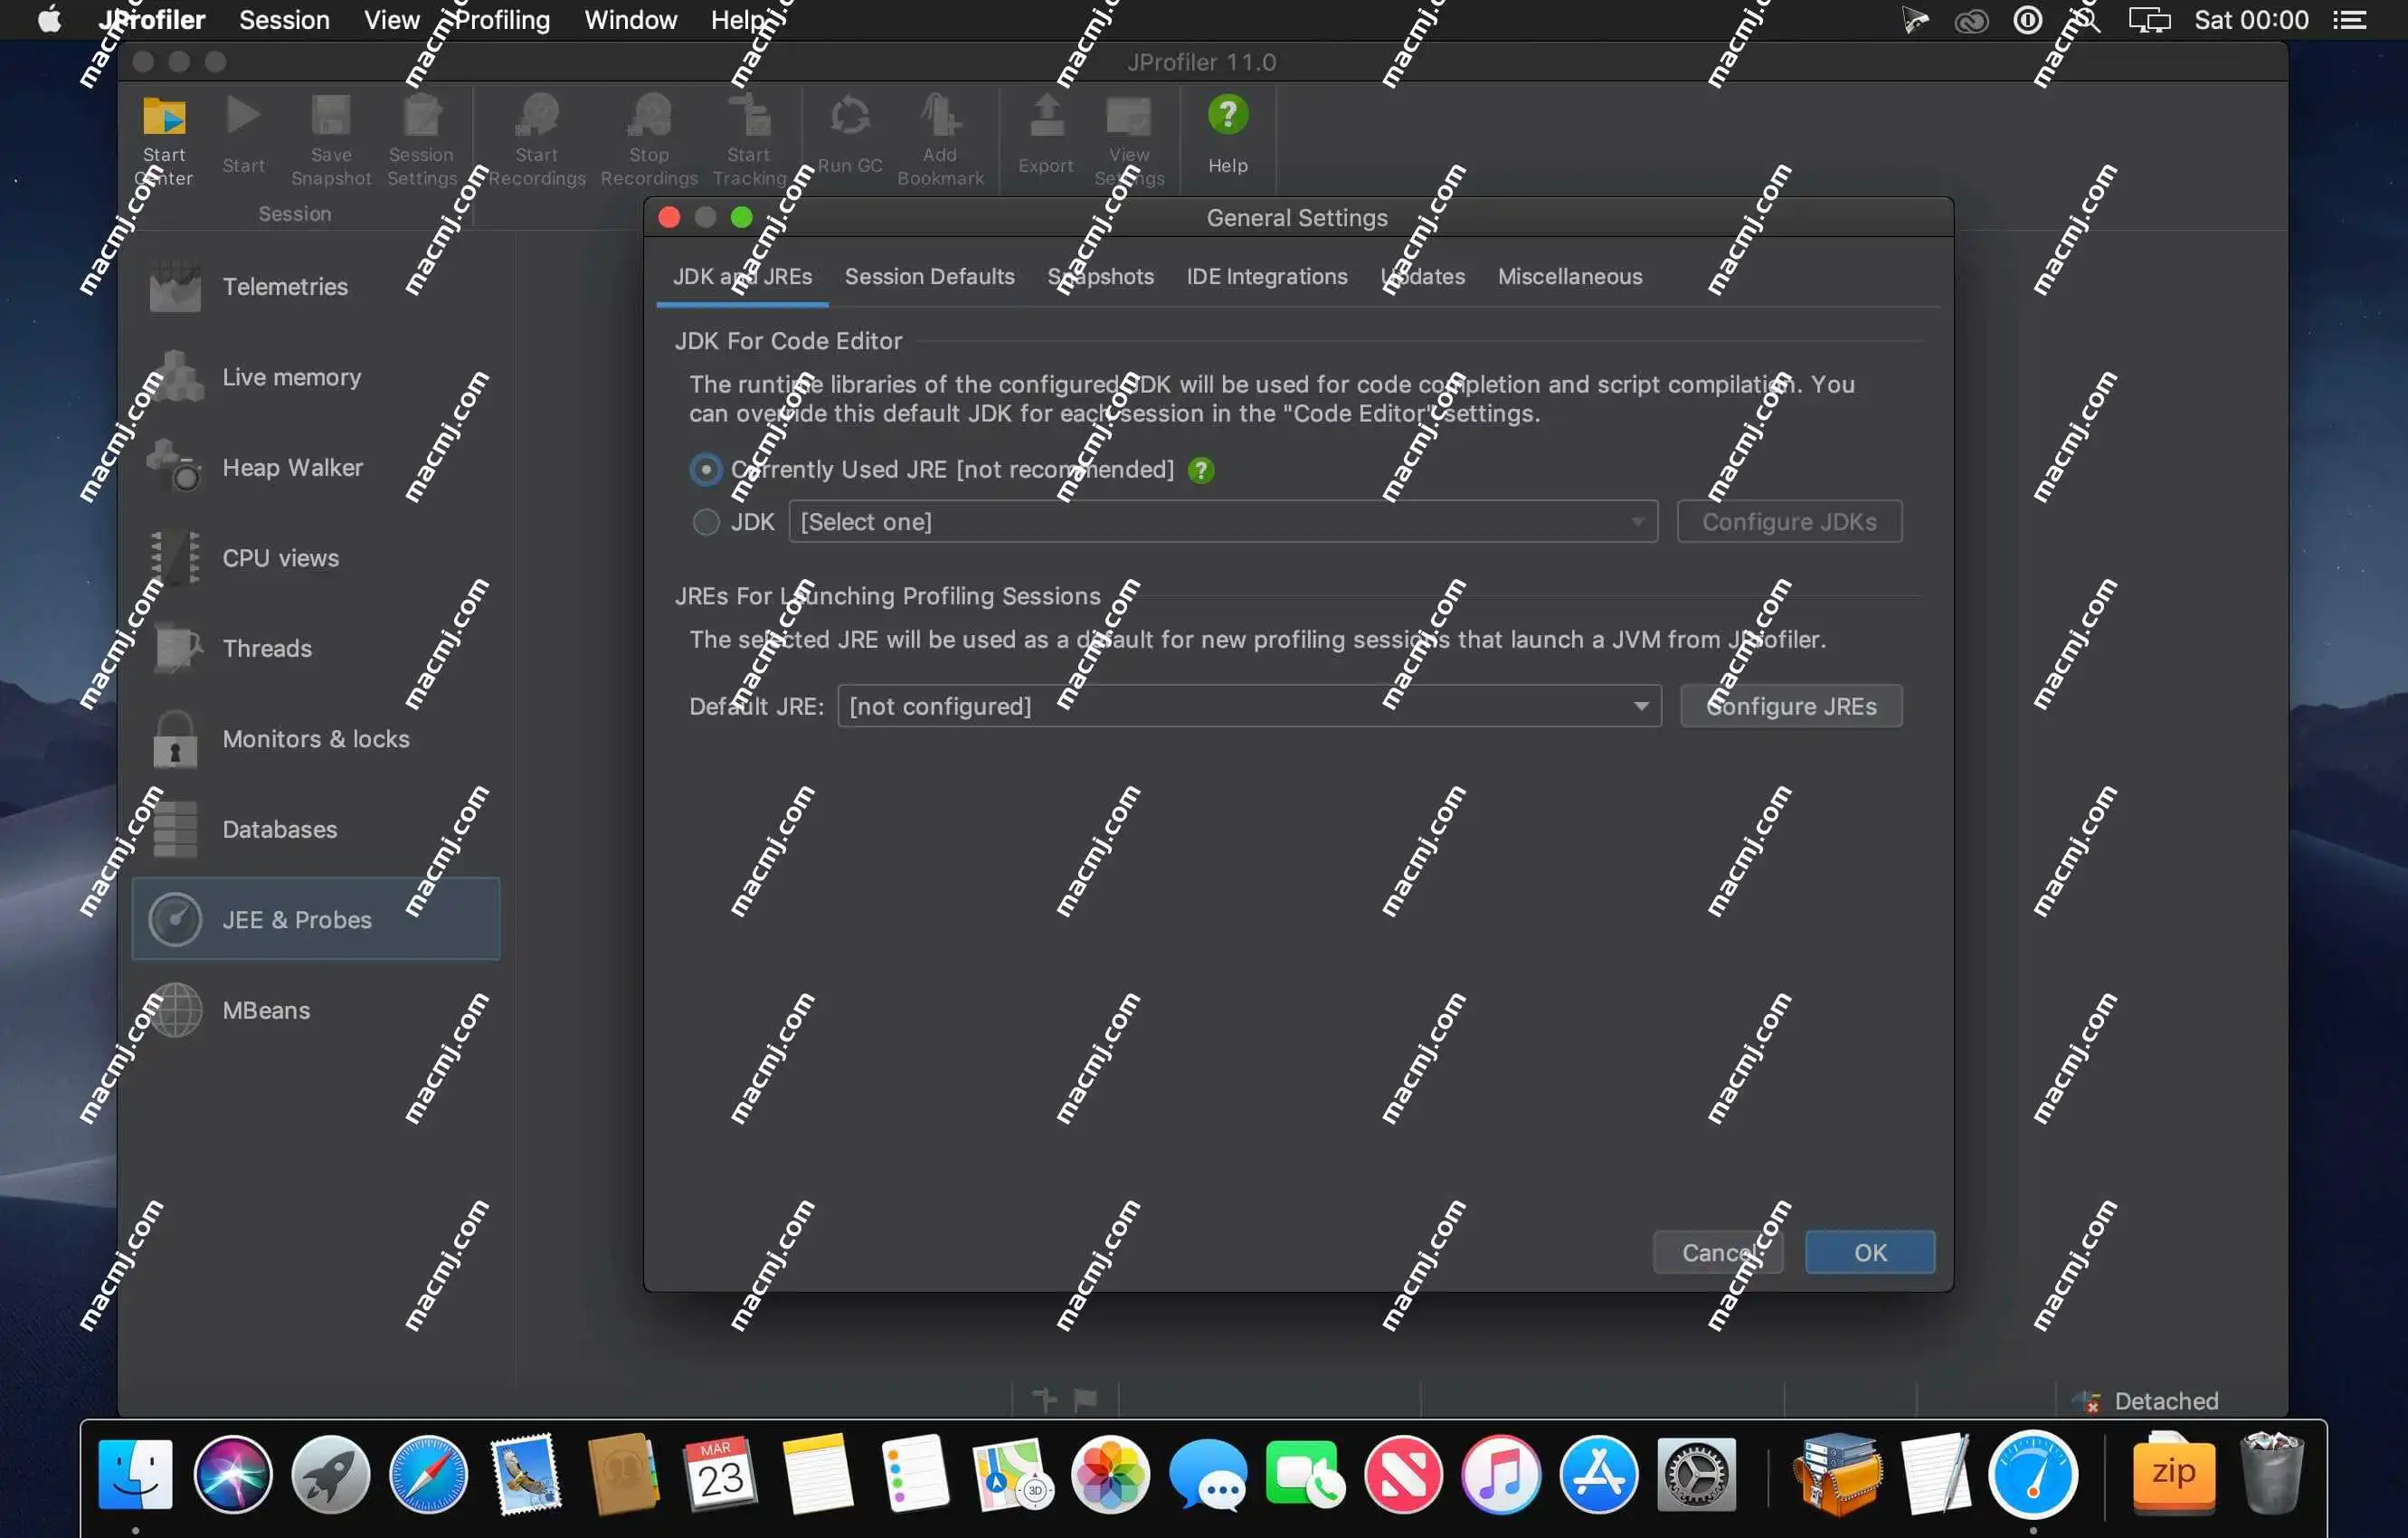The image size is (2408, 1538).
Task: Switch to the IDE Integrations tab
Action: coord(1267,277)
